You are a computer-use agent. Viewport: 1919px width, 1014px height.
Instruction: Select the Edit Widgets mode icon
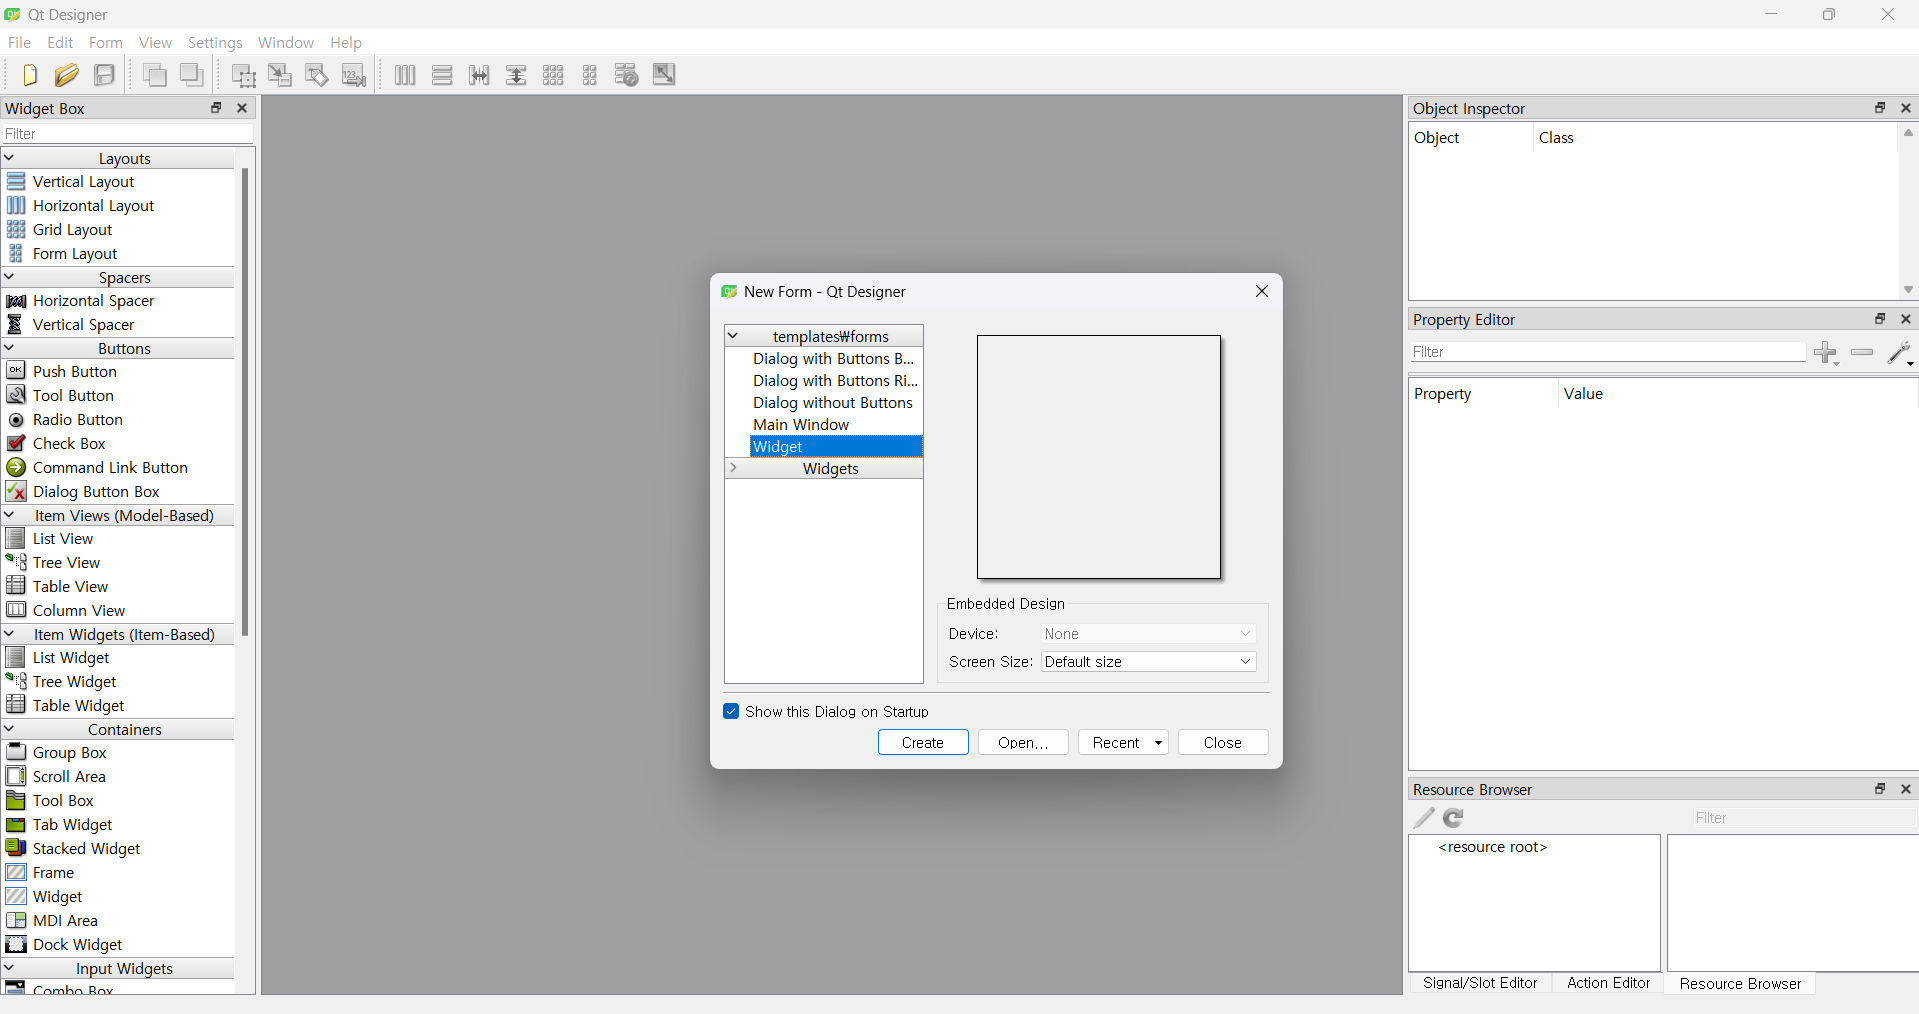click(x=243, y=75)
